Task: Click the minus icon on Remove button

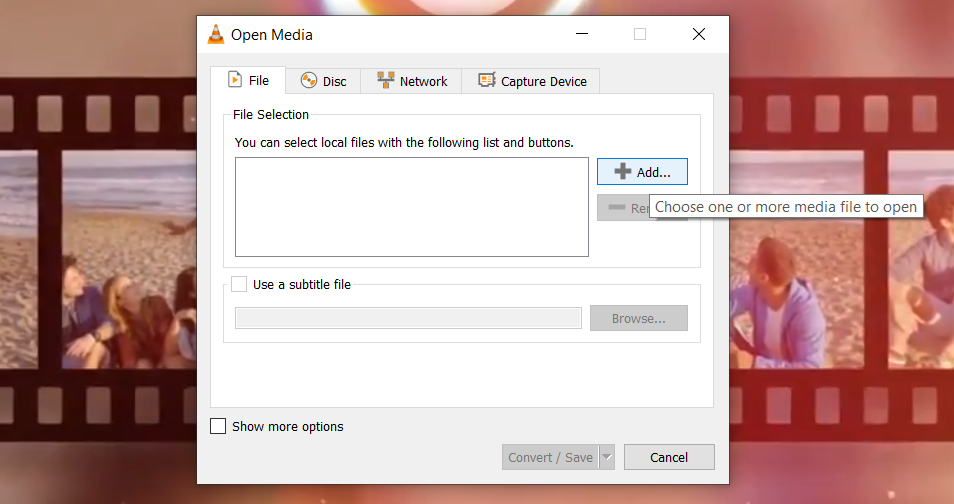Action: pyautogui.click(x=617, y=208)
